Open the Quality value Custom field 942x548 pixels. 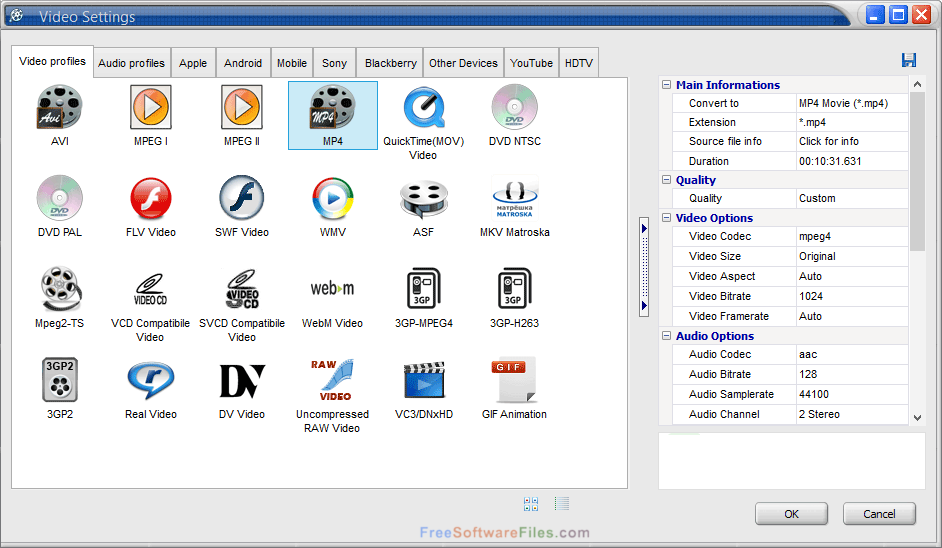coord(852,198)
